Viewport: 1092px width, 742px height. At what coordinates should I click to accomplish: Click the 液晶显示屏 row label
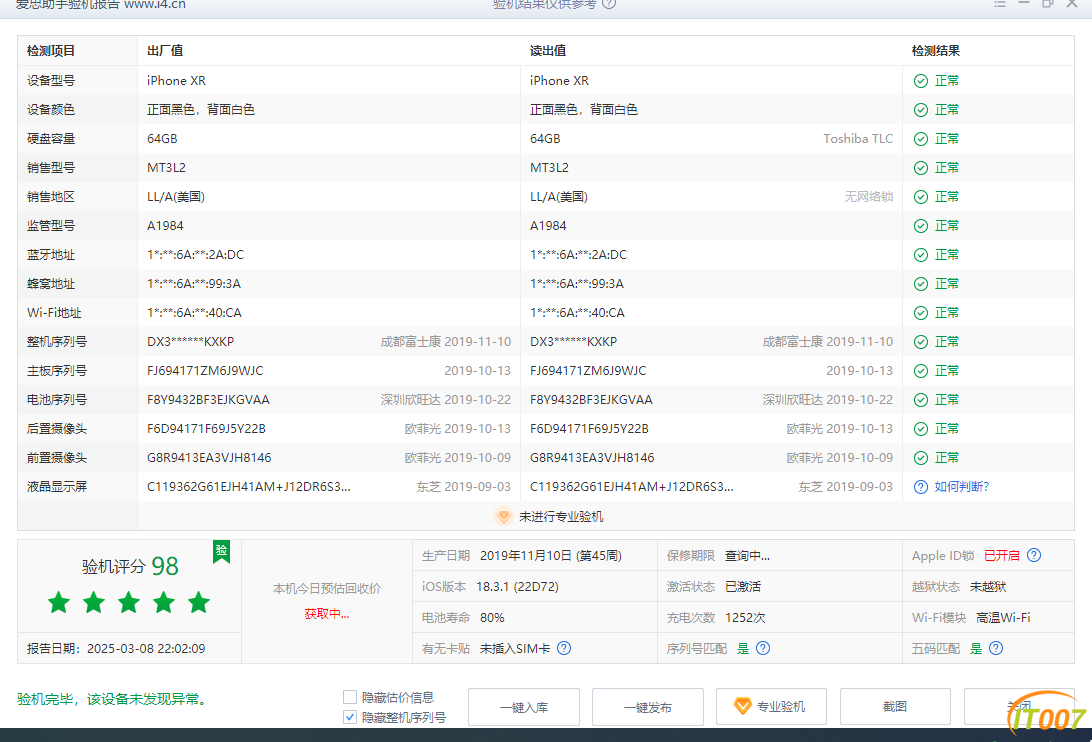[57, 487]
